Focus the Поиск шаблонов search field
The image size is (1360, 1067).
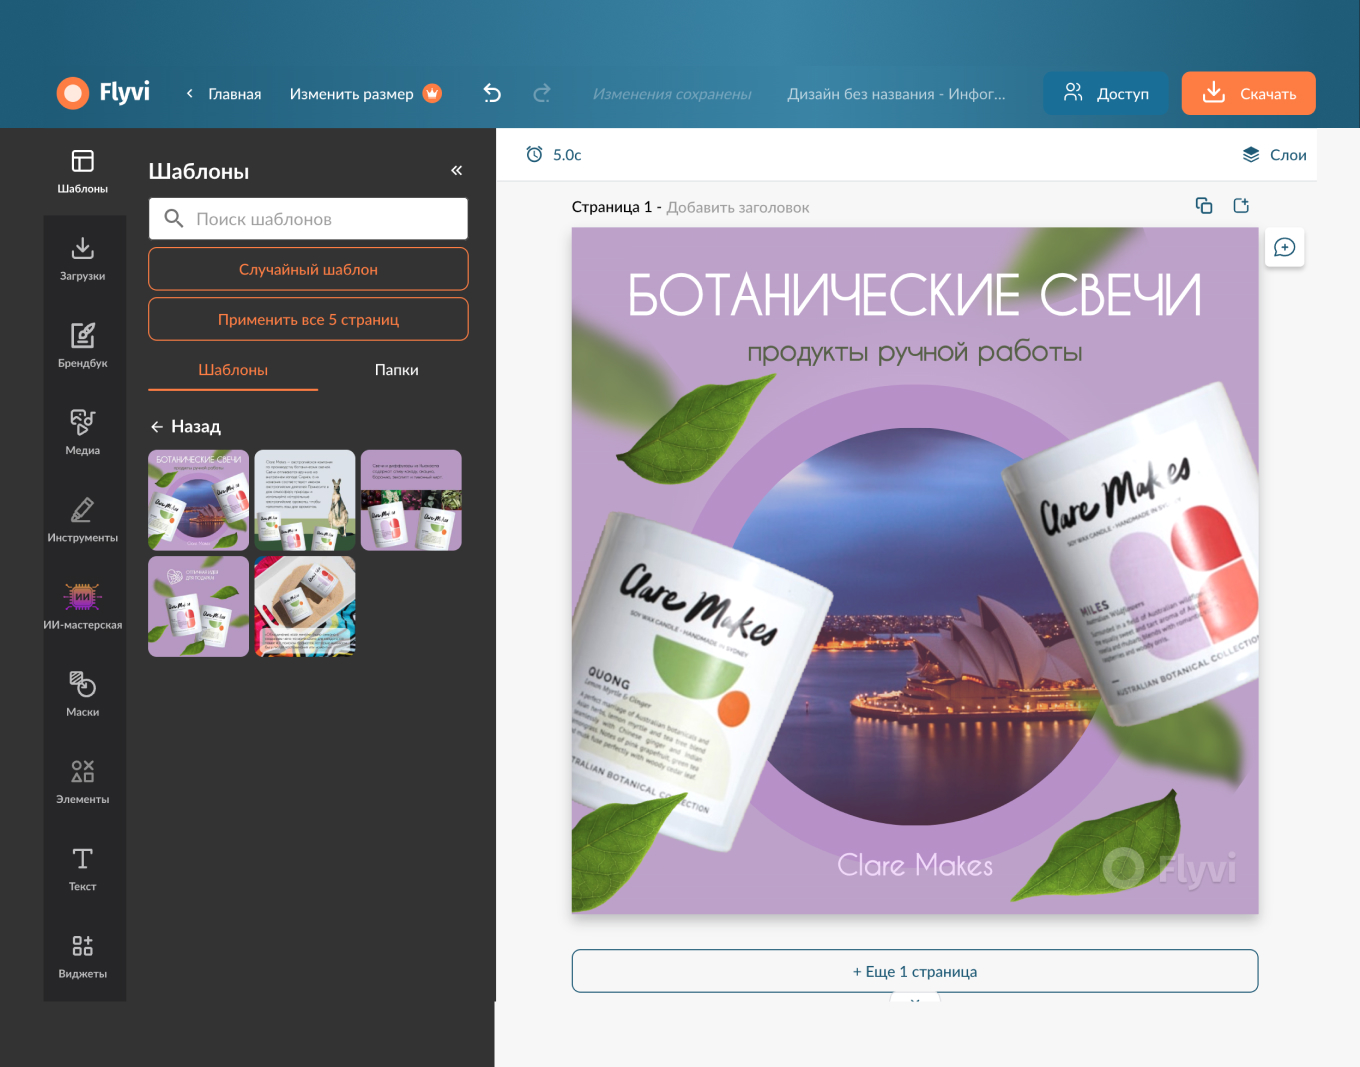[308, 218]
